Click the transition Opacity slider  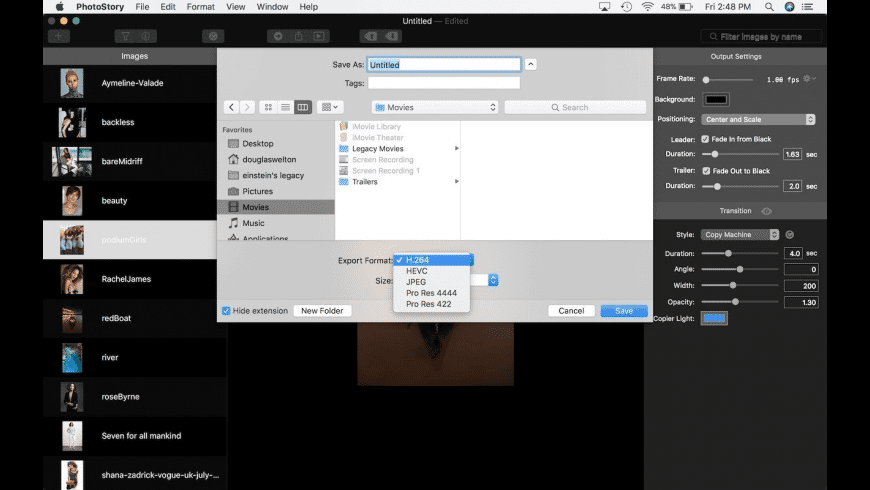click(740, 302)
